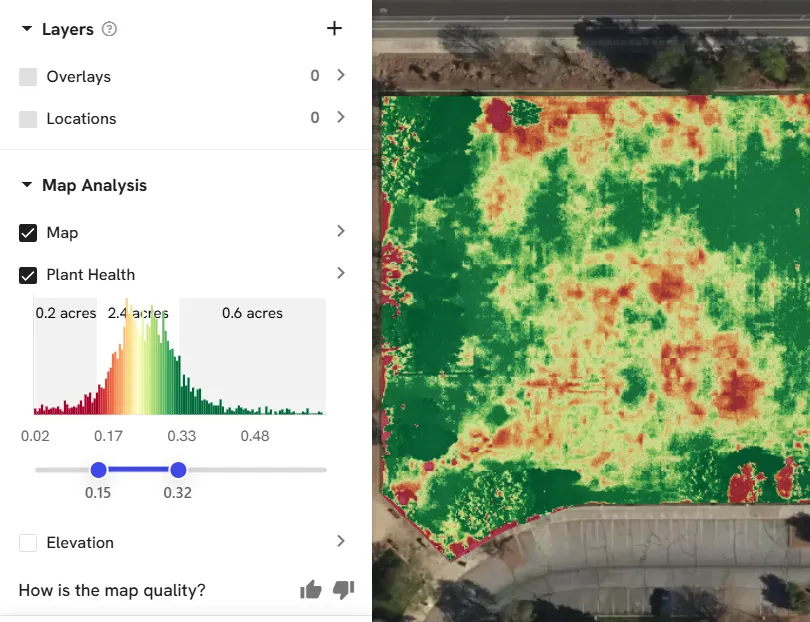This screenshot has height=622, width=810.
Task: Toggle the Overlays checkbox
Action: [28, 77]
